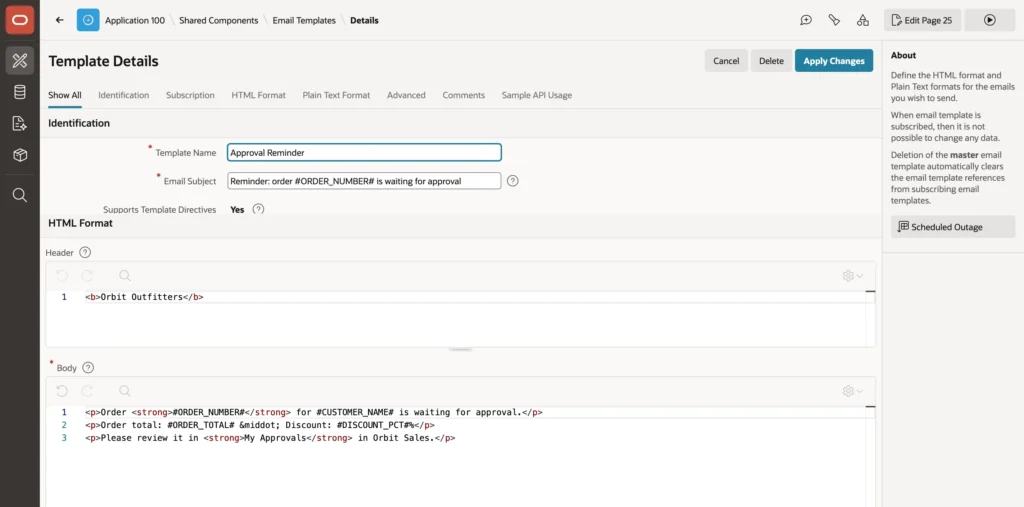Click find icon in Header editor

coord(125,276)
